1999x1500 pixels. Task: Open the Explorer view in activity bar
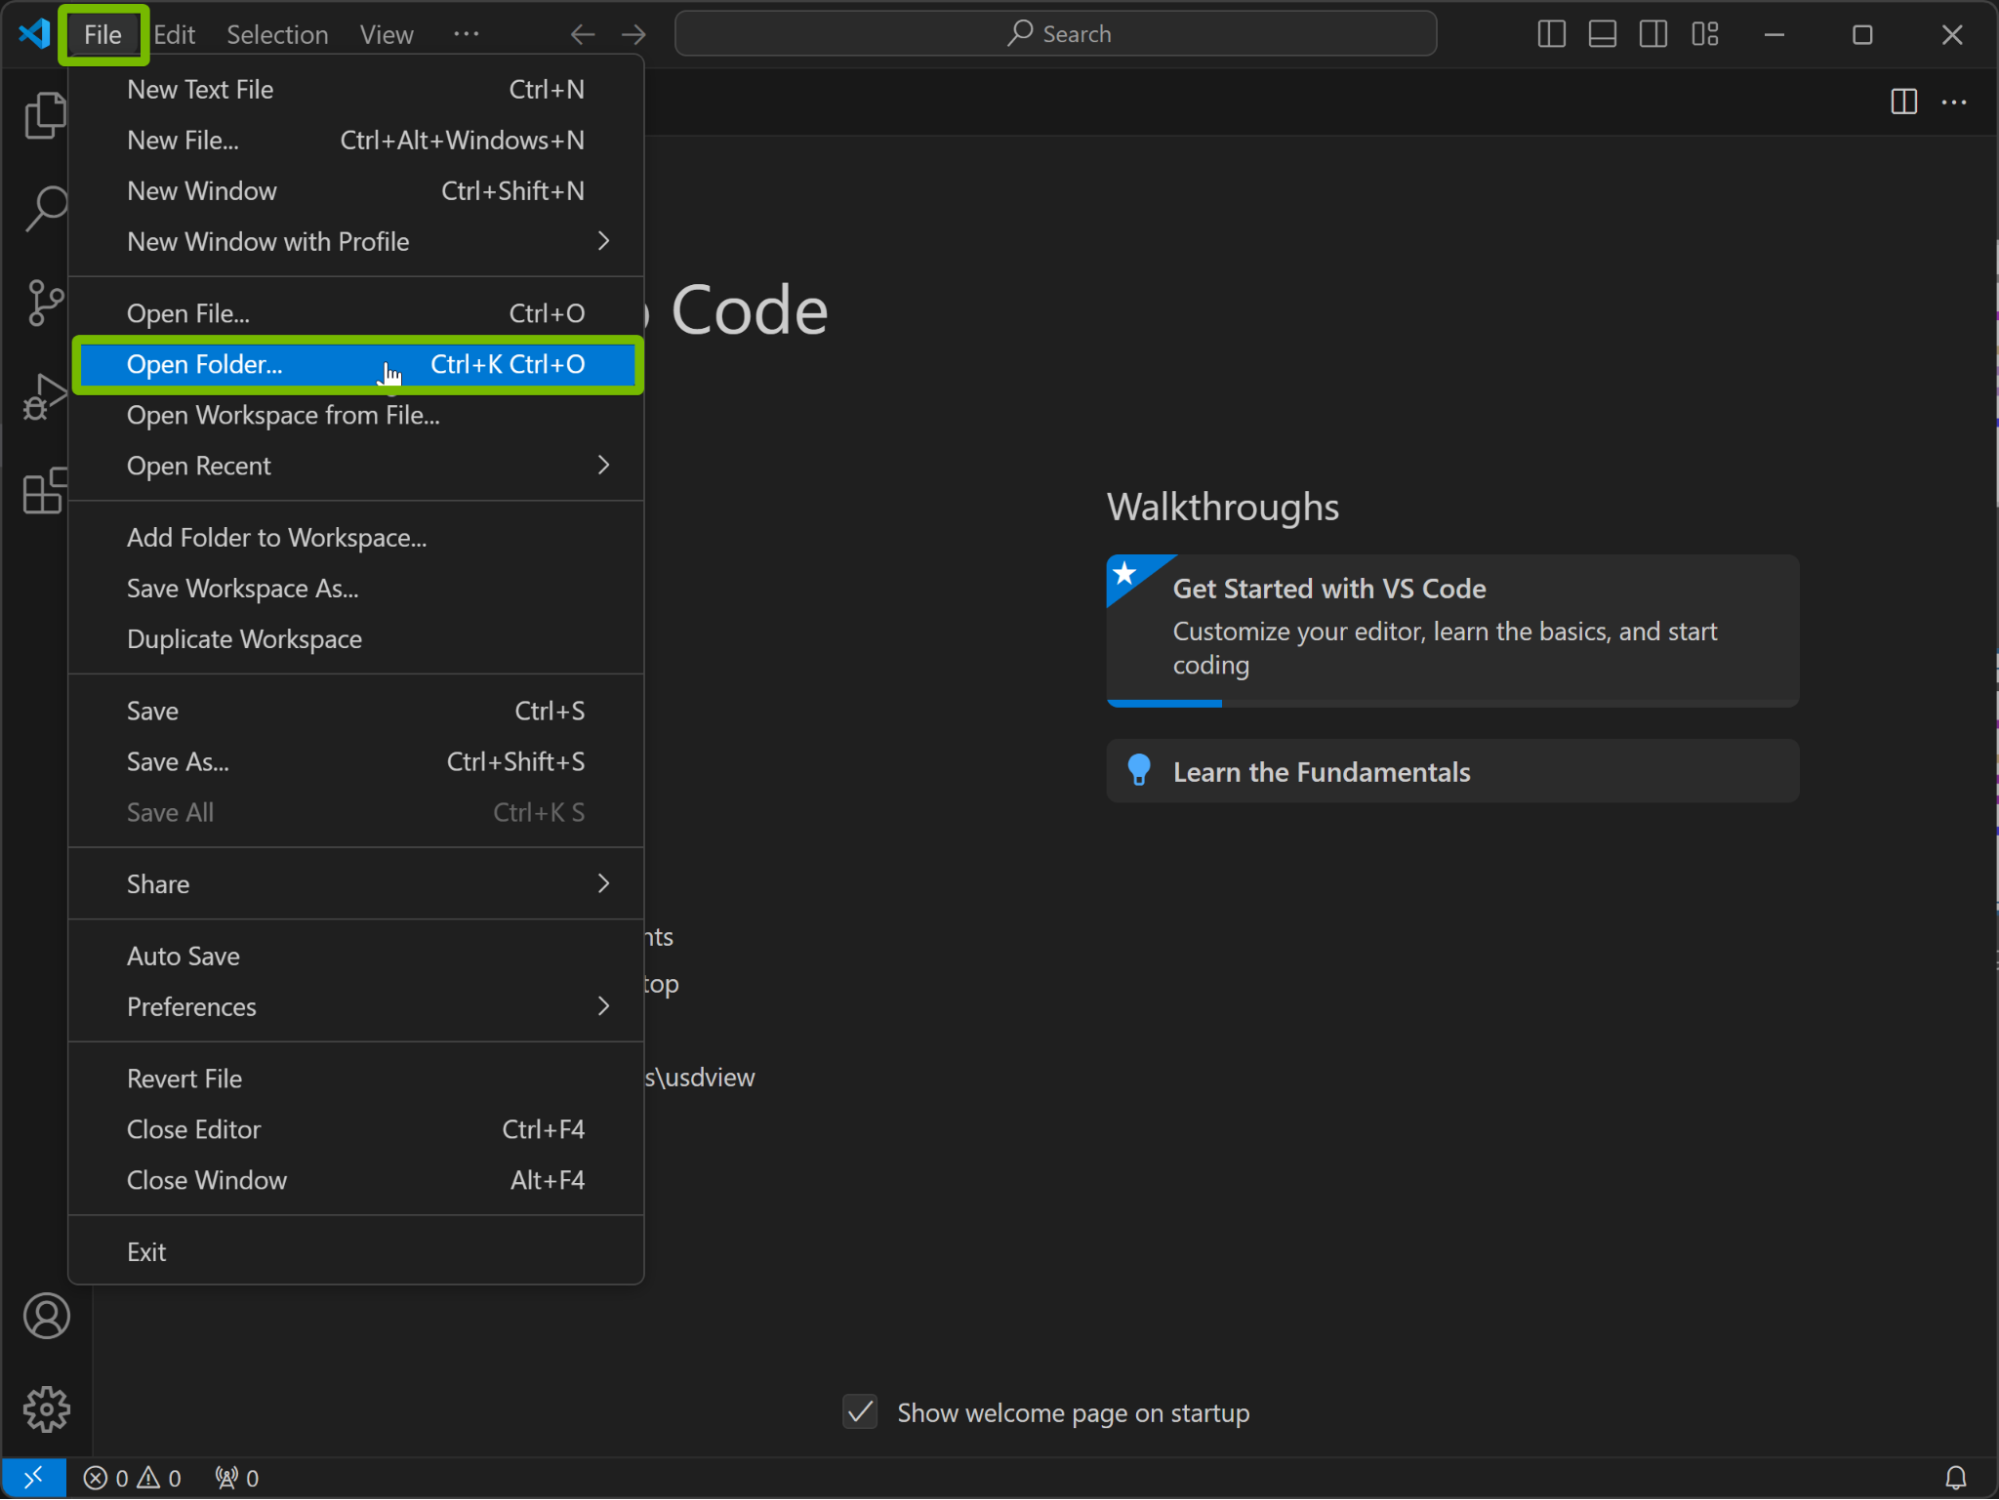coord(45,115)
